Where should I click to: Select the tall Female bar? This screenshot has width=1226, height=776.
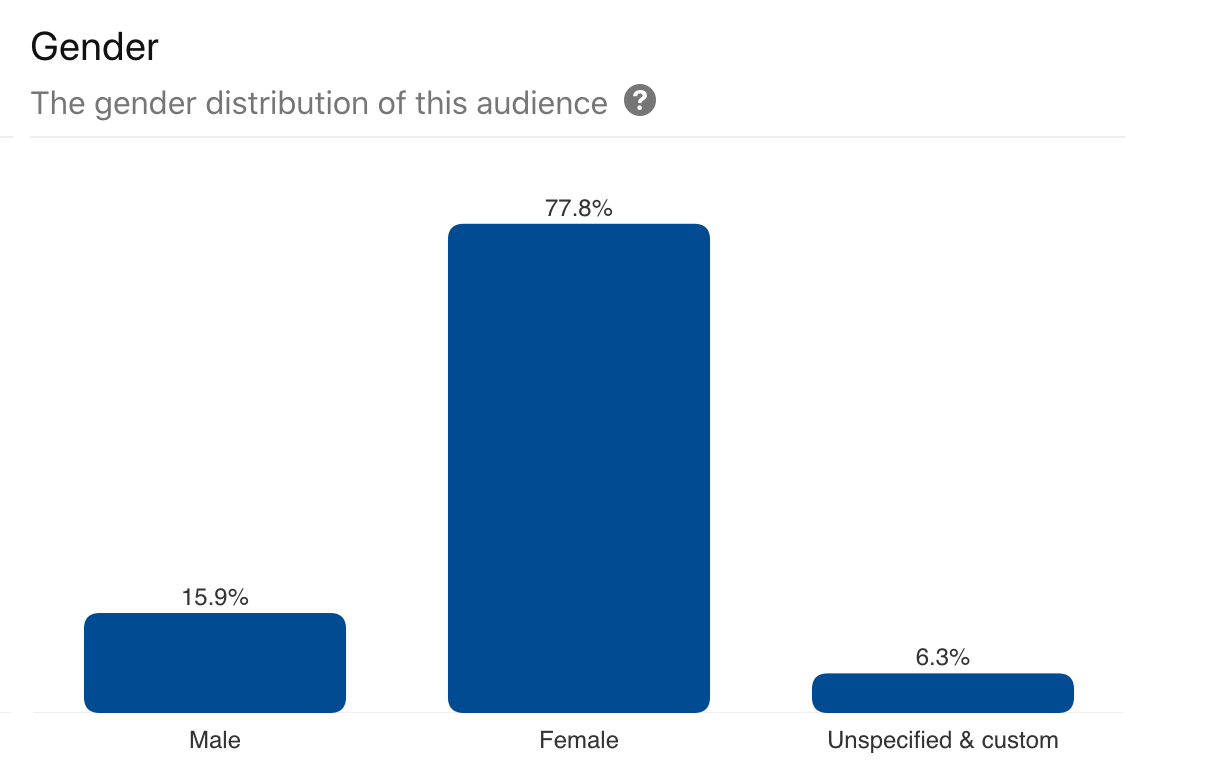point(579,468)
